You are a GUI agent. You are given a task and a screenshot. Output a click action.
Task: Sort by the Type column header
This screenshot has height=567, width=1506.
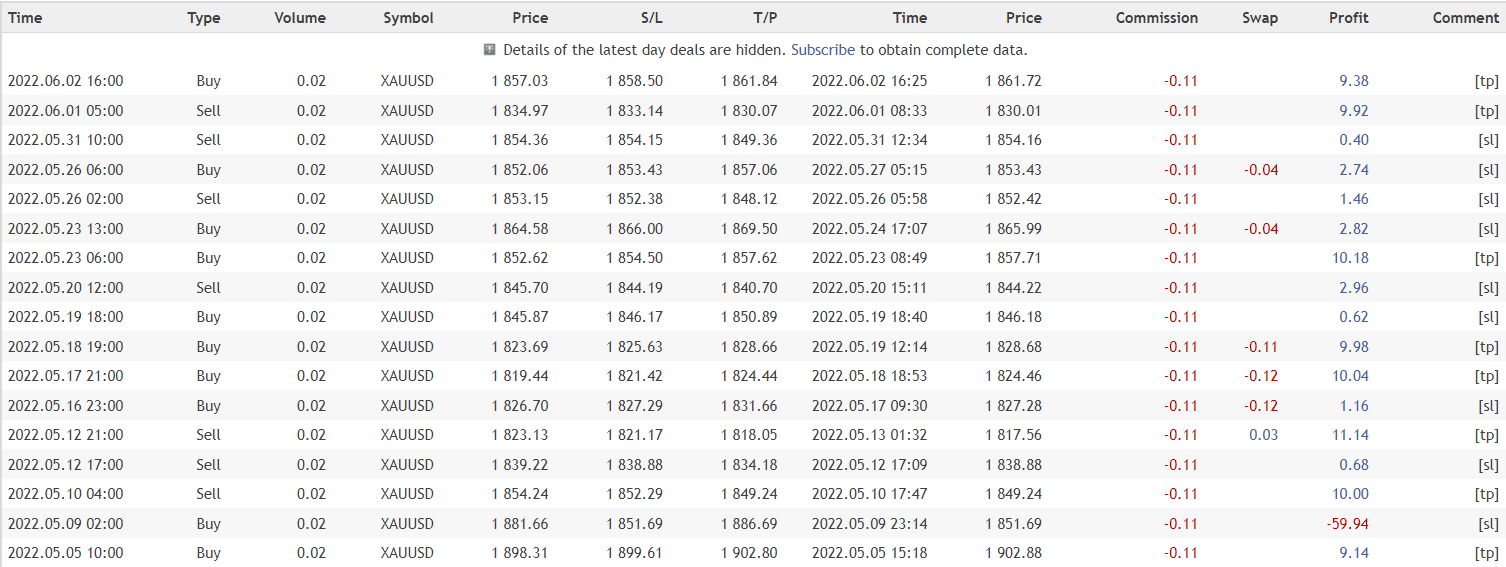pyautogui.click(x=204, y=18)
